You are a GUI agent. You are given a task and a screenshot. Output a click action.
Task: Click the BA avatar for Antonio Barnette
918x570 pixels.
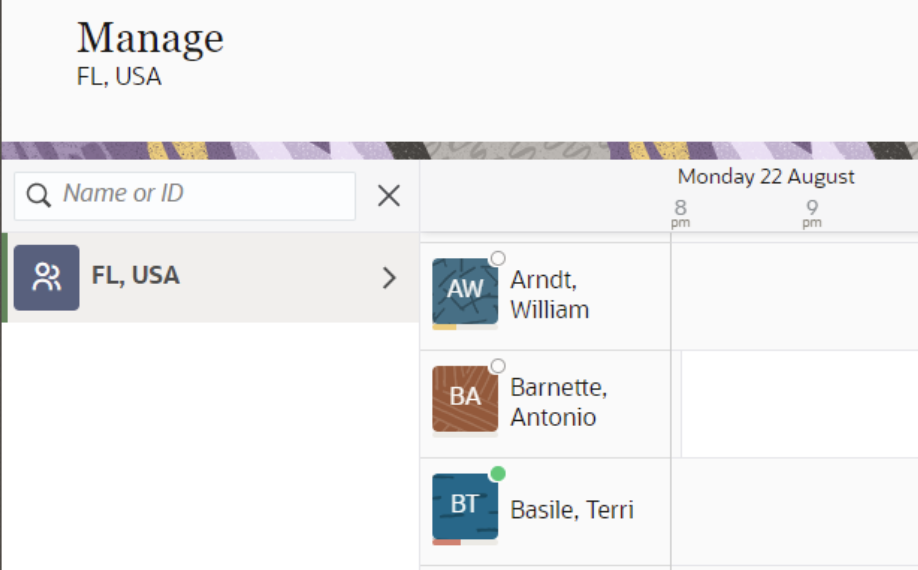tap(464, 397)
